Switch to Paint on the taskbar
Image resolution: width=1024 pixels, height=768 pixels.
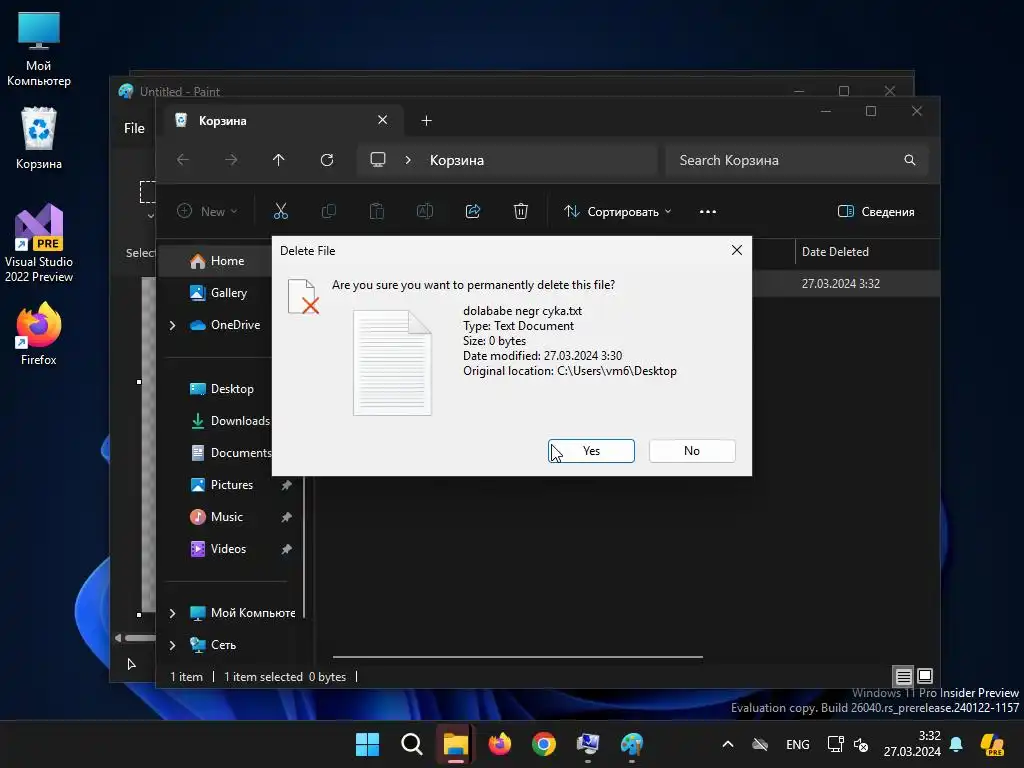[632, 744]
